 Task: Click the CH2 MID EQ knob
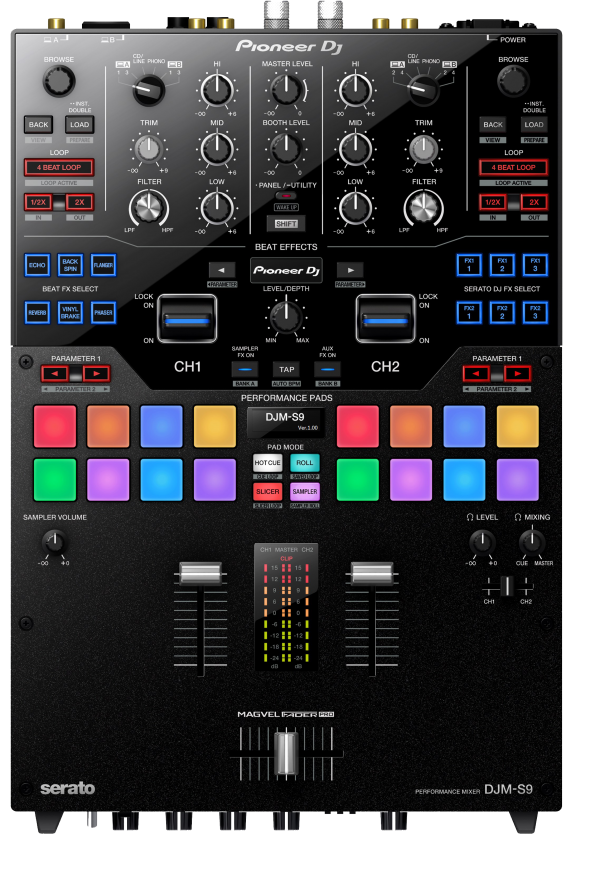pyautogui.click(x=355, y=149)
